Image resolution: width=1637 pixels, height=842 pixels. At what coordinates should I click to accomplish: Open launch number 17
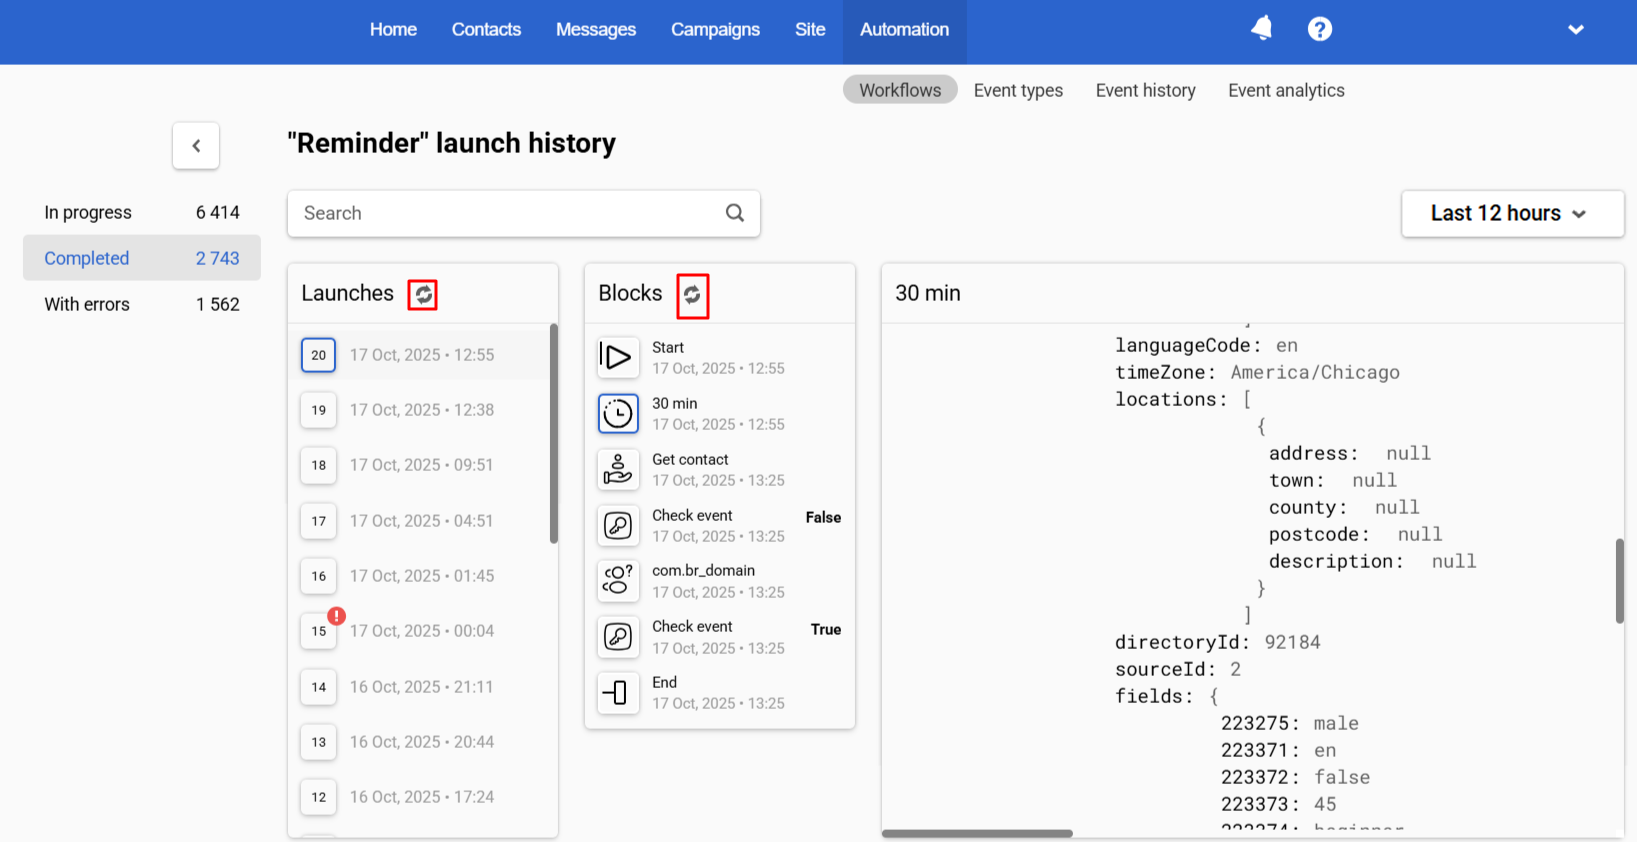(318, 521)
